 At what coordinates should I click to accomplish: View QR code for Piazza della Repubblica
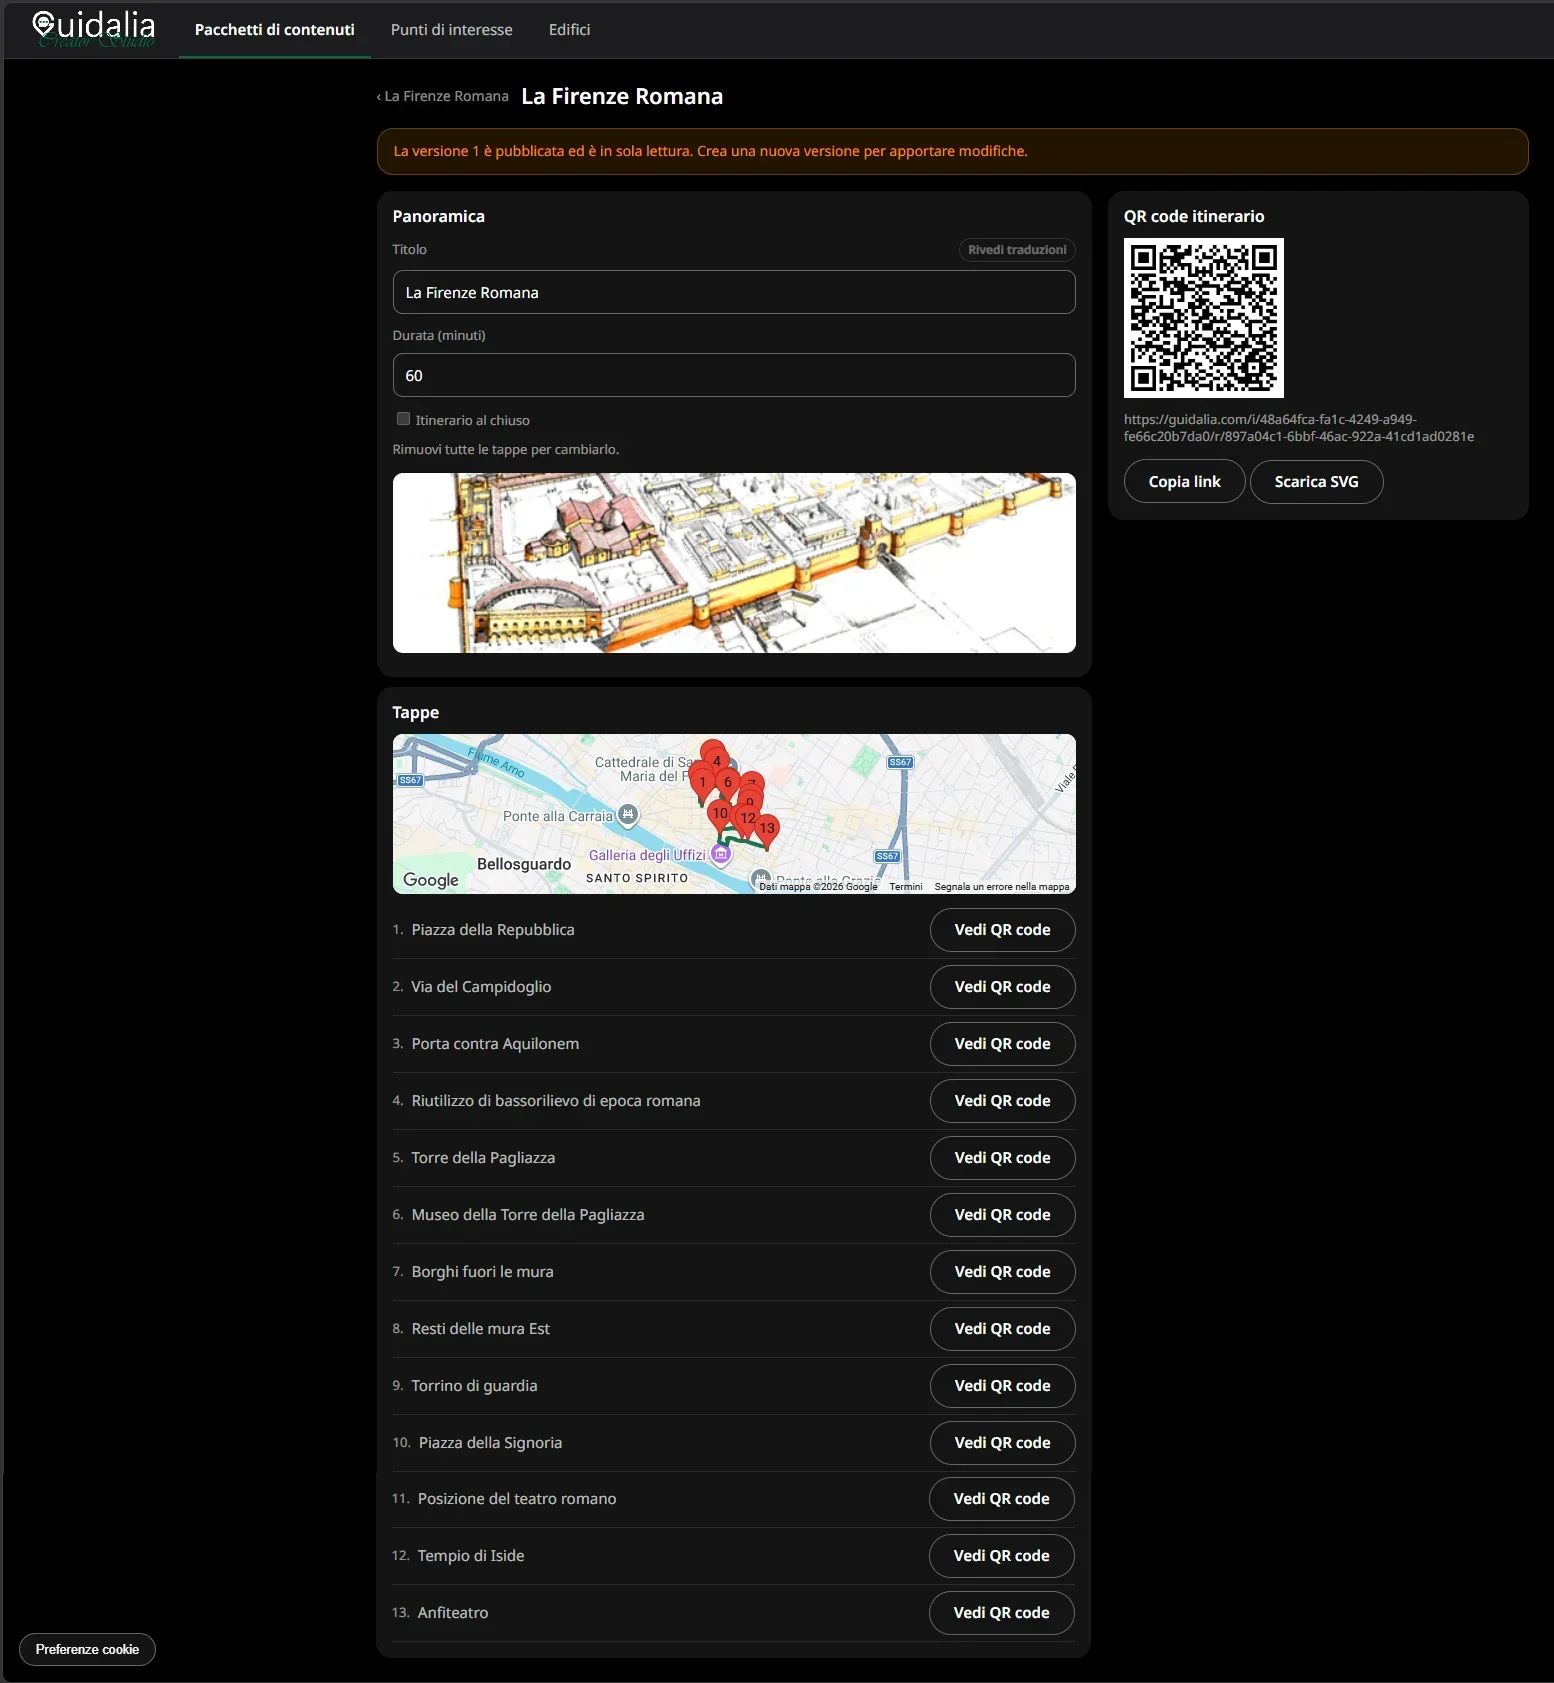(1003, 930)
